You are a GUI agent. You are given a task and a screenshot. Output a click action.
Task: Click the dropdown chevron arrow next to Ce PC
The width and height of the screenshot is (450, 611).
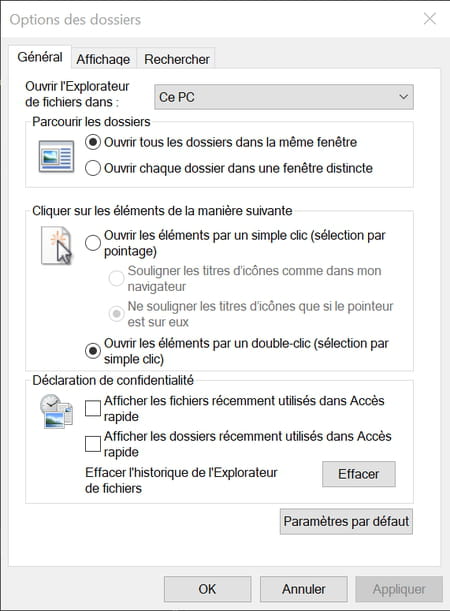(x=404, y=97)
